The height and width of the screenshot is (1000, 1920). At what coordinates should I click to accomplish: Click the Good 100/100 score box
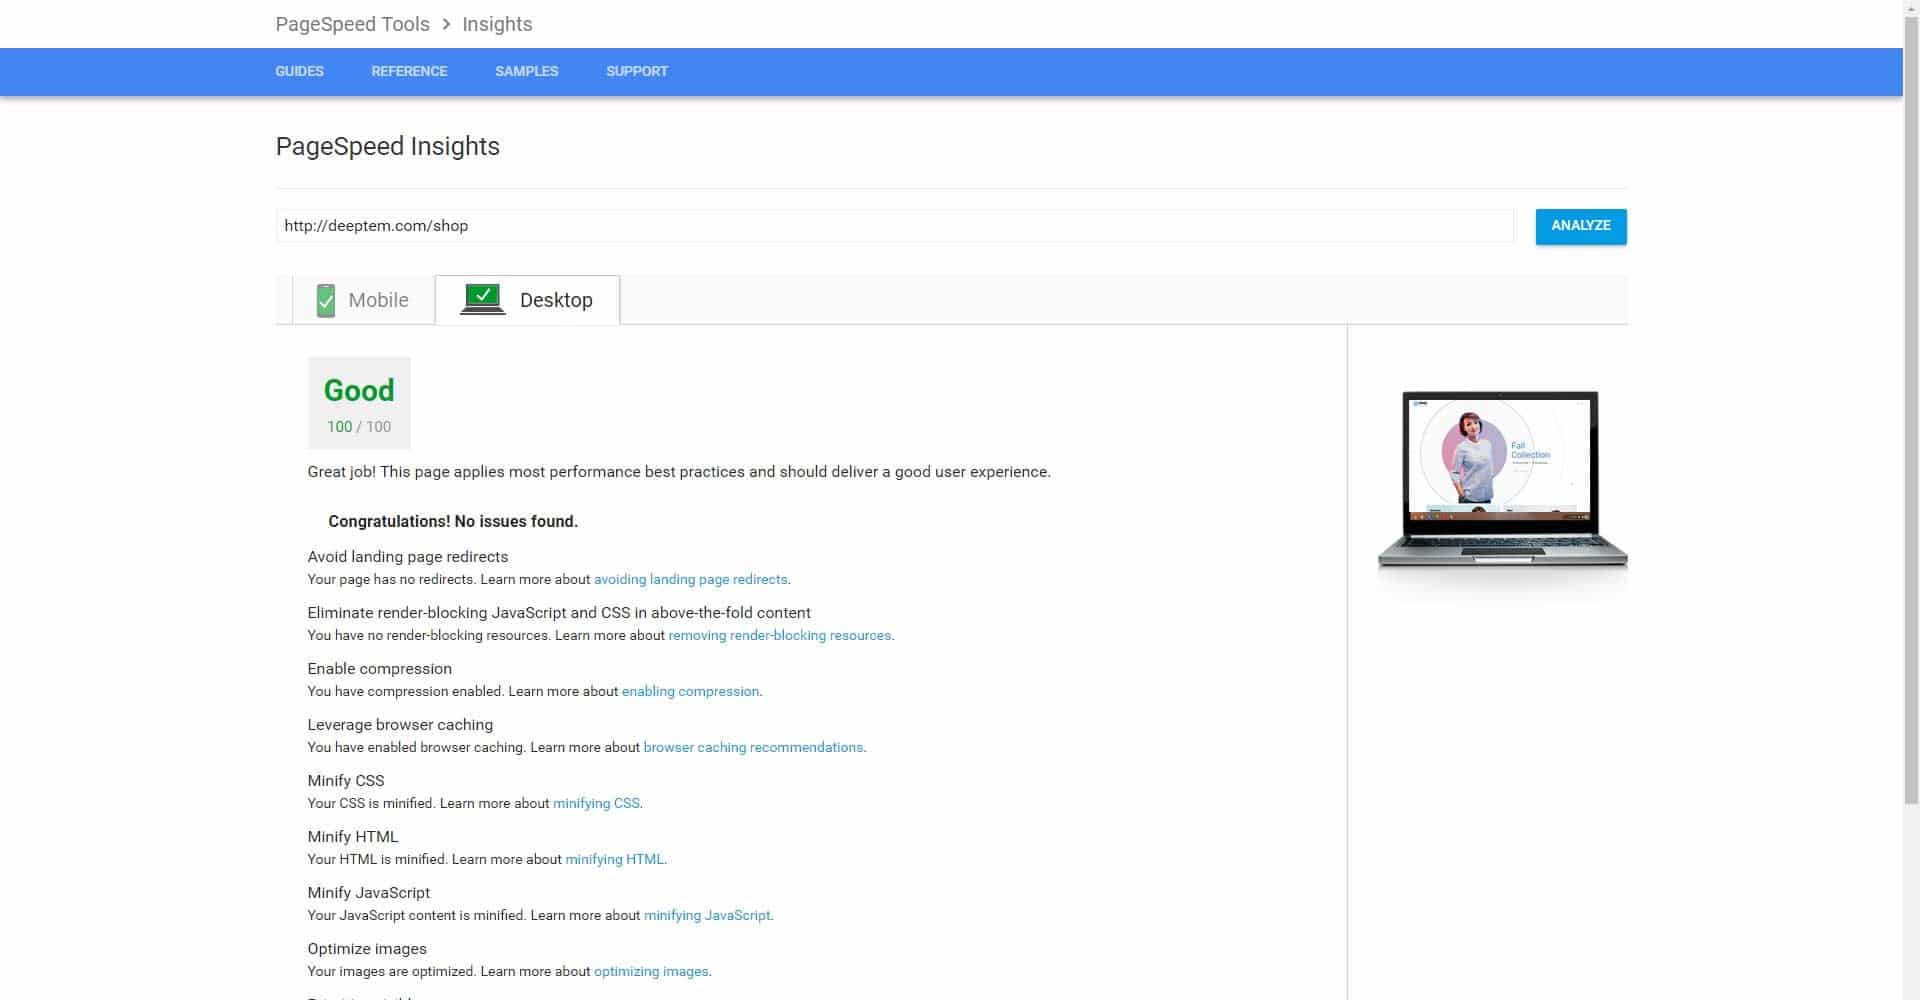tap(359, 403)
